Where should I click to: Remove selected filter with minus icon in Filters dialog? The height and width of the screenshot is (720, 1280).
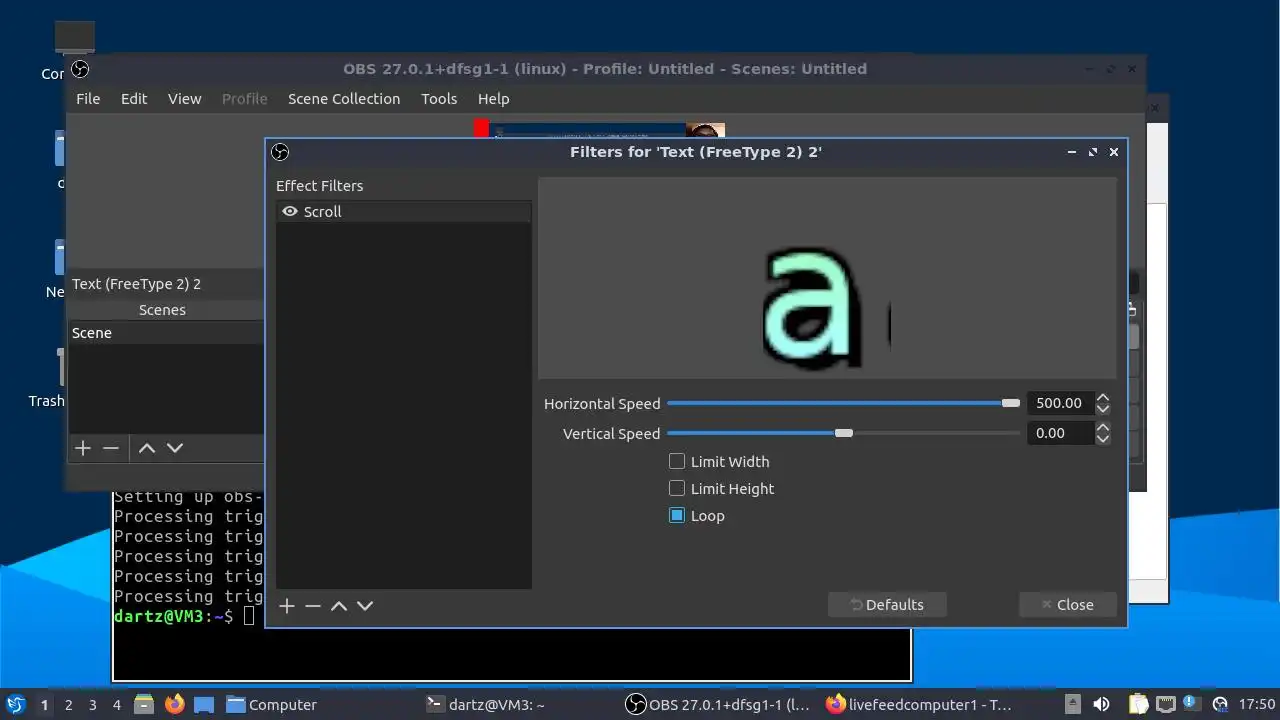coord(313,606)
